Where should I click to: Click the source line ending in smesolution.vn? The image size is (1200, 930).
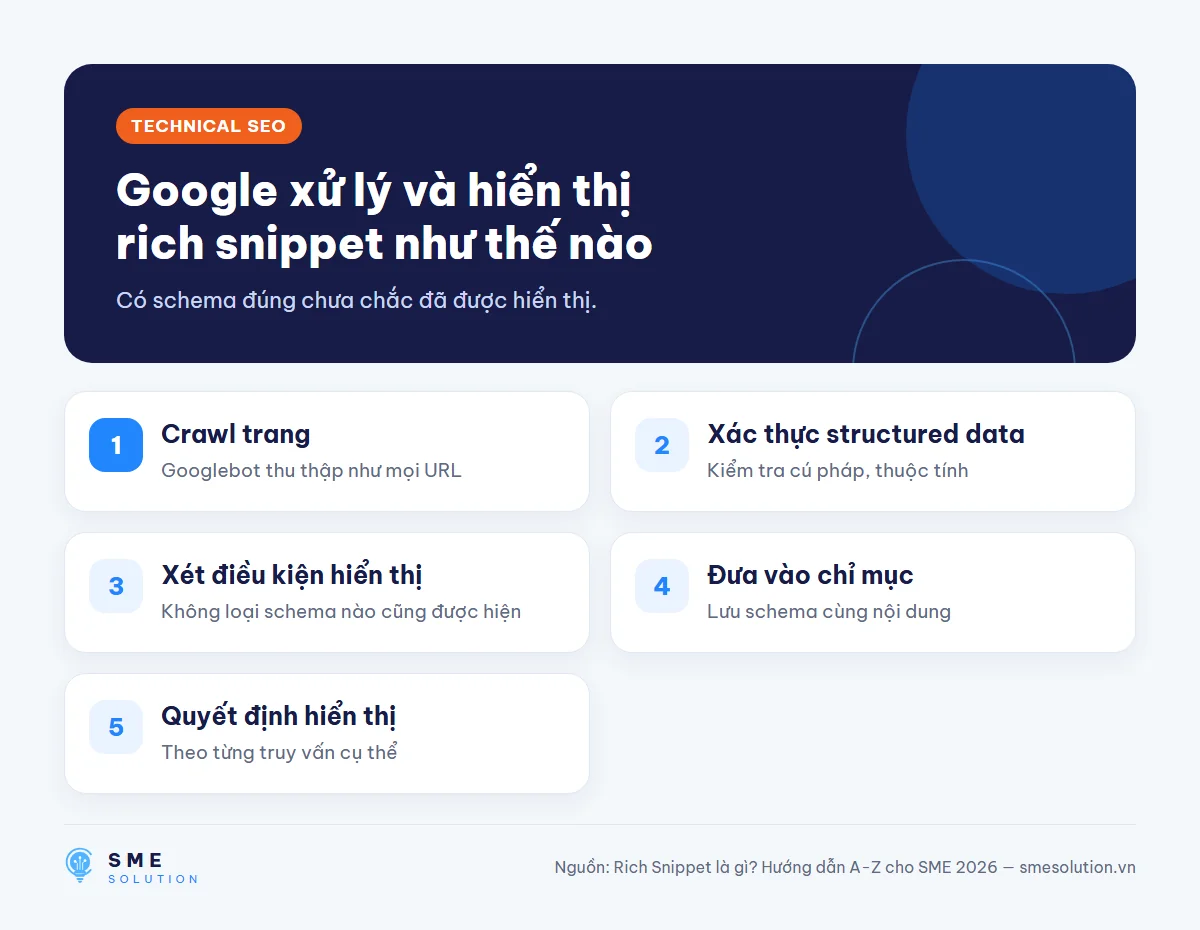[845, 867]
